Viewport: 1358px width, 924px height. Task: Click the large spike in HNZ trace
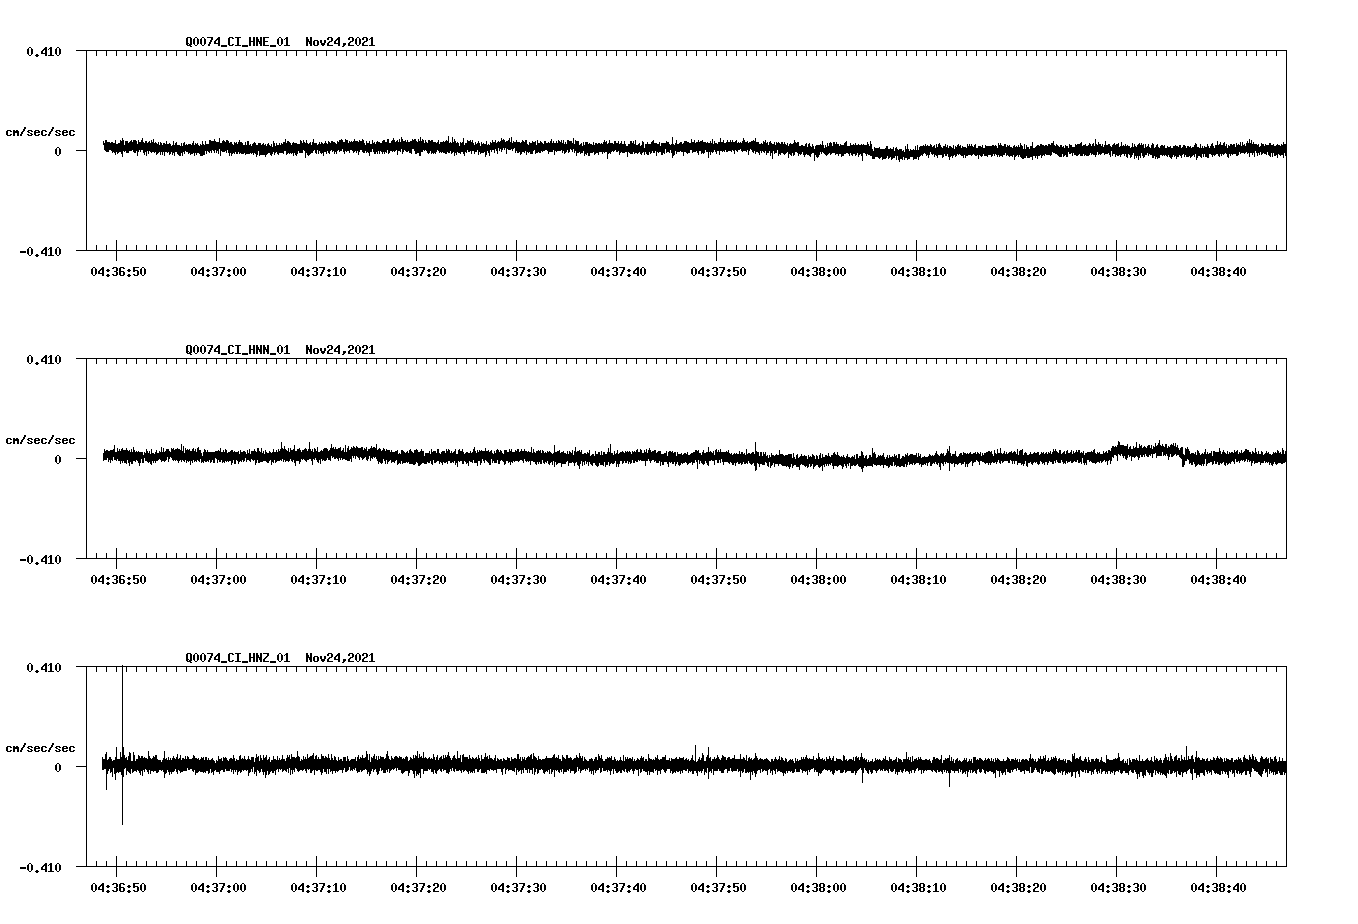click(x=122, y=745)
